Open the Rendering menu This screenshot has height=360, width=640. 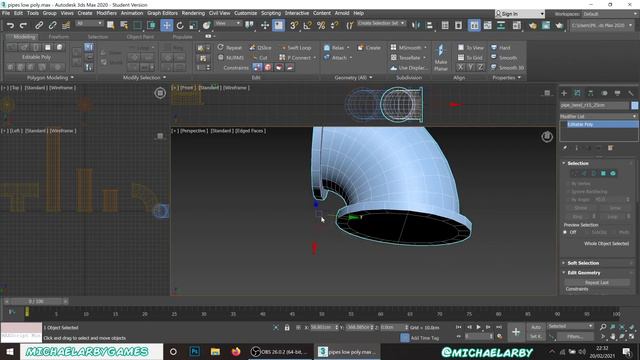(193, 13)
